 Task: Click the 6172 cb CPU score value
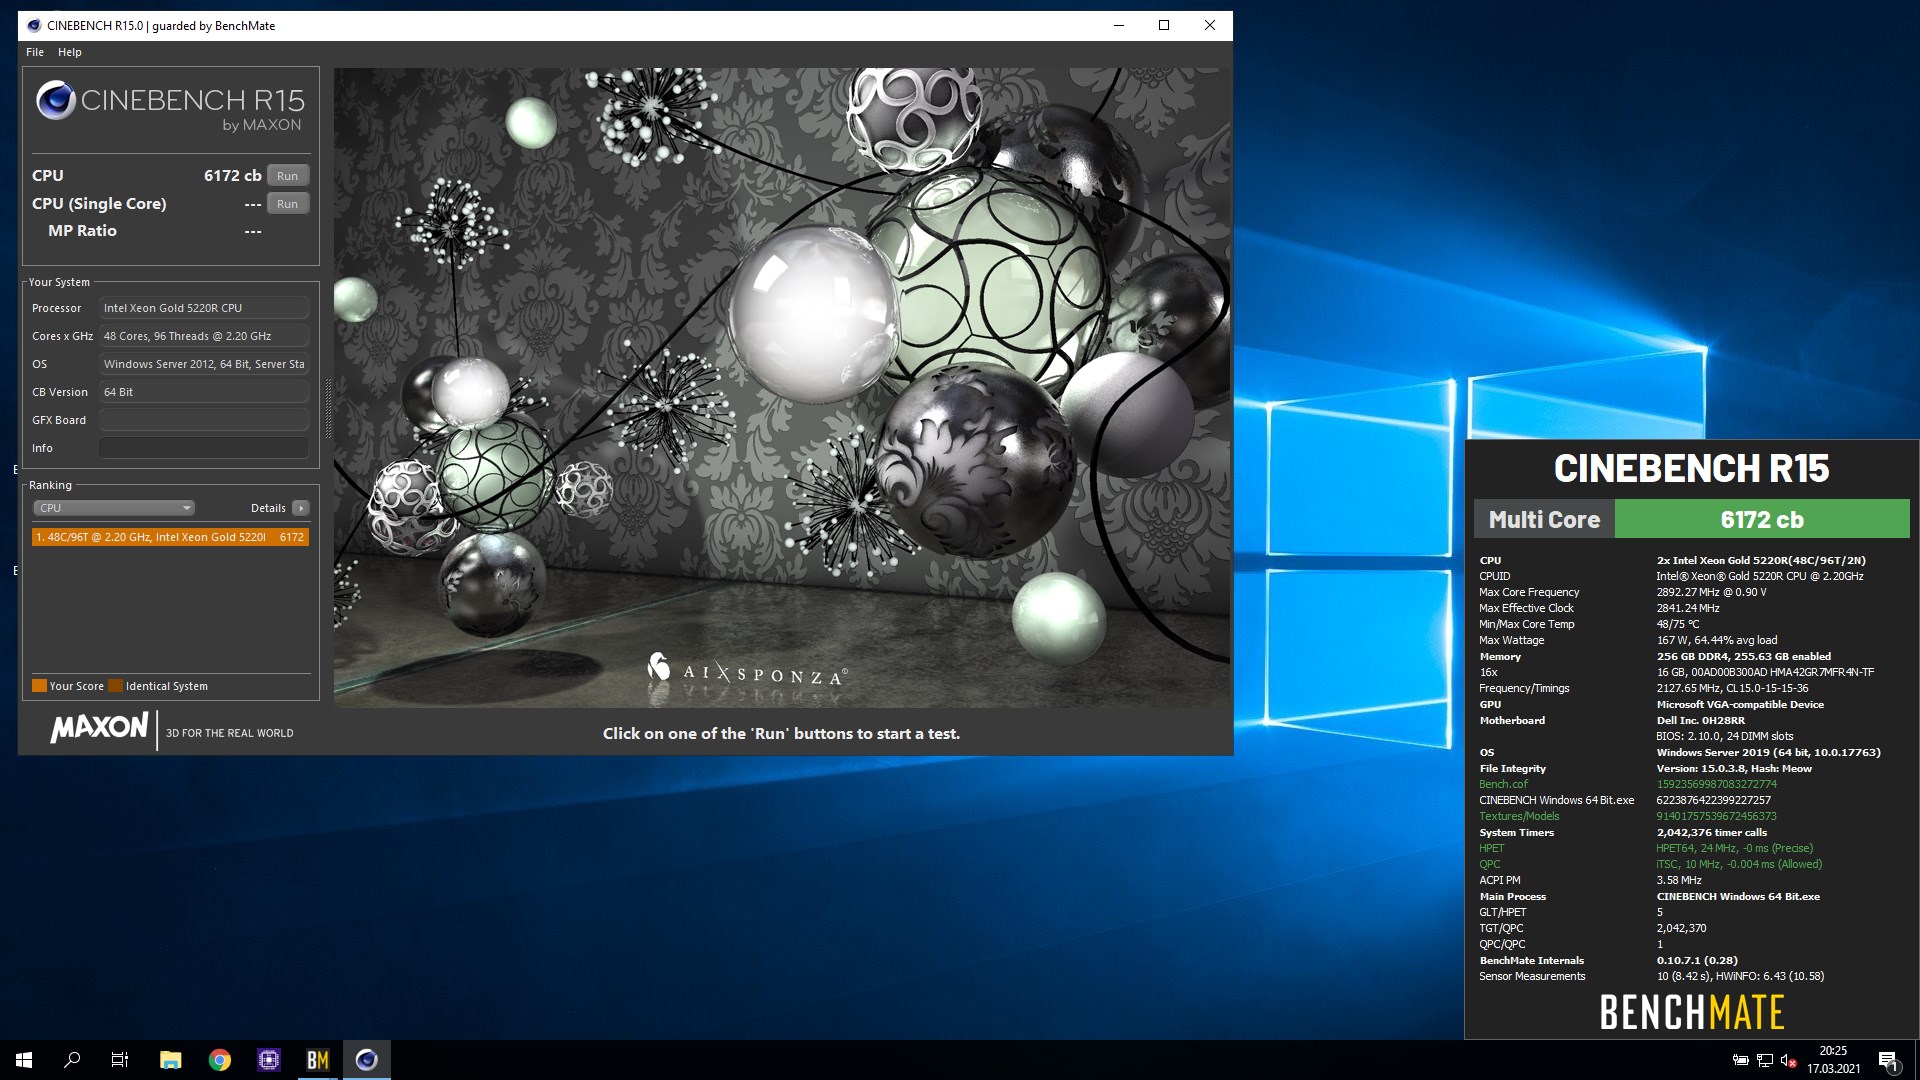(x=232, y=176)
